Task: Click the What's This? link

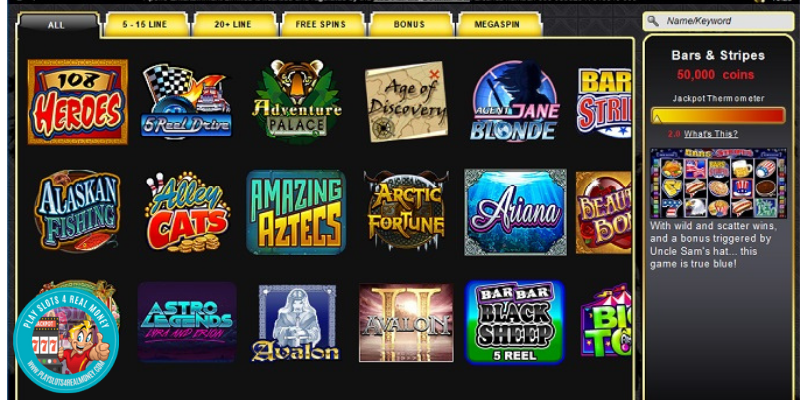Action: tap(711, 134)
